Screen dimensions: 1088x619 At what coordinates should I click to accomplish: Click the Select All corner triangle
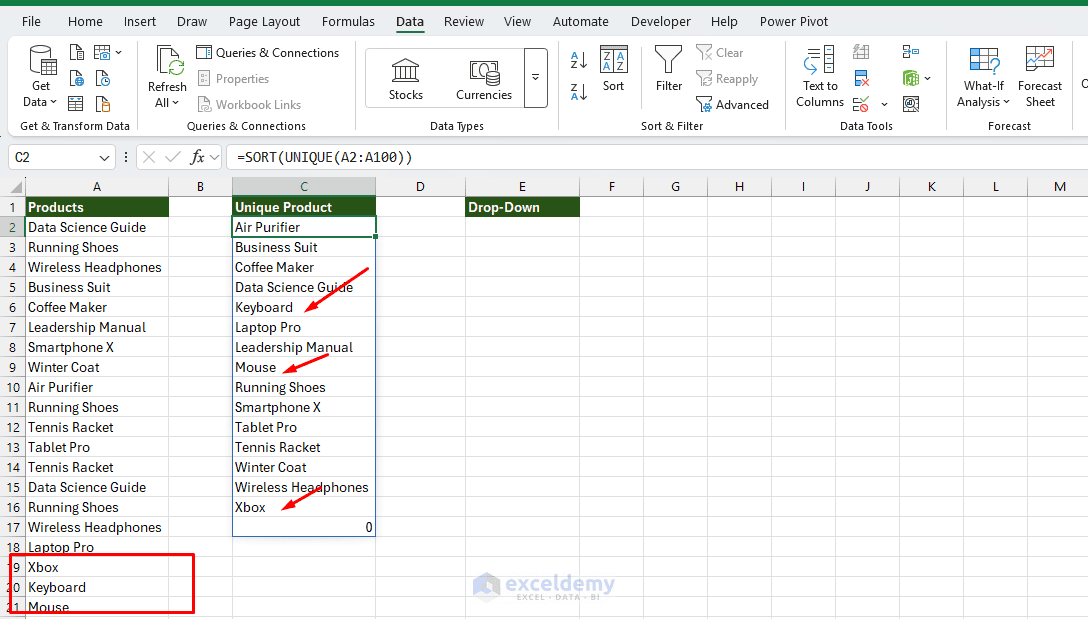[x=15, y=187]
